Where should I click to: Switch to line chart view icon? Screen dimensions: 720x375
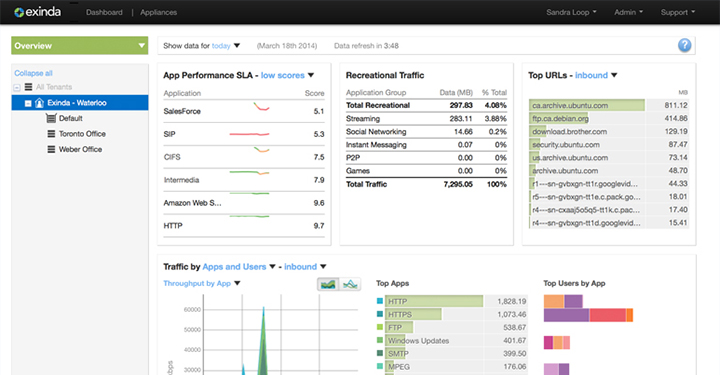tap(350, 284)
